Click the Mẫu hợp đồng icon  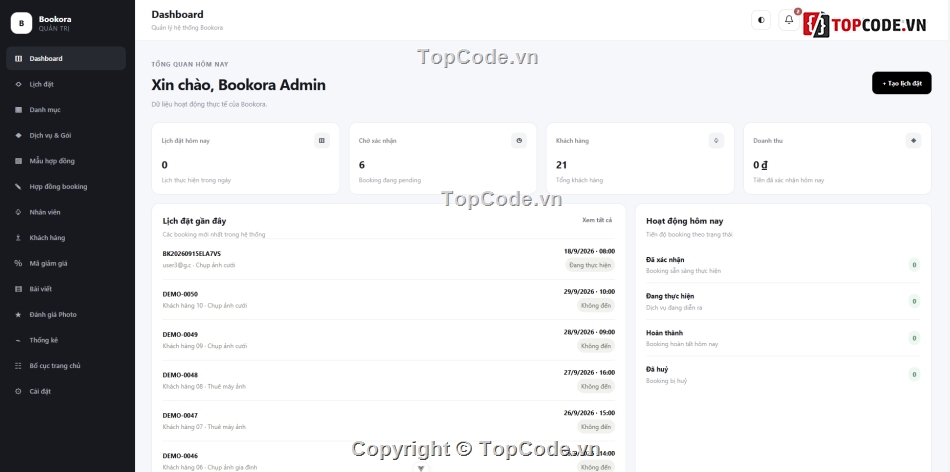18,161
